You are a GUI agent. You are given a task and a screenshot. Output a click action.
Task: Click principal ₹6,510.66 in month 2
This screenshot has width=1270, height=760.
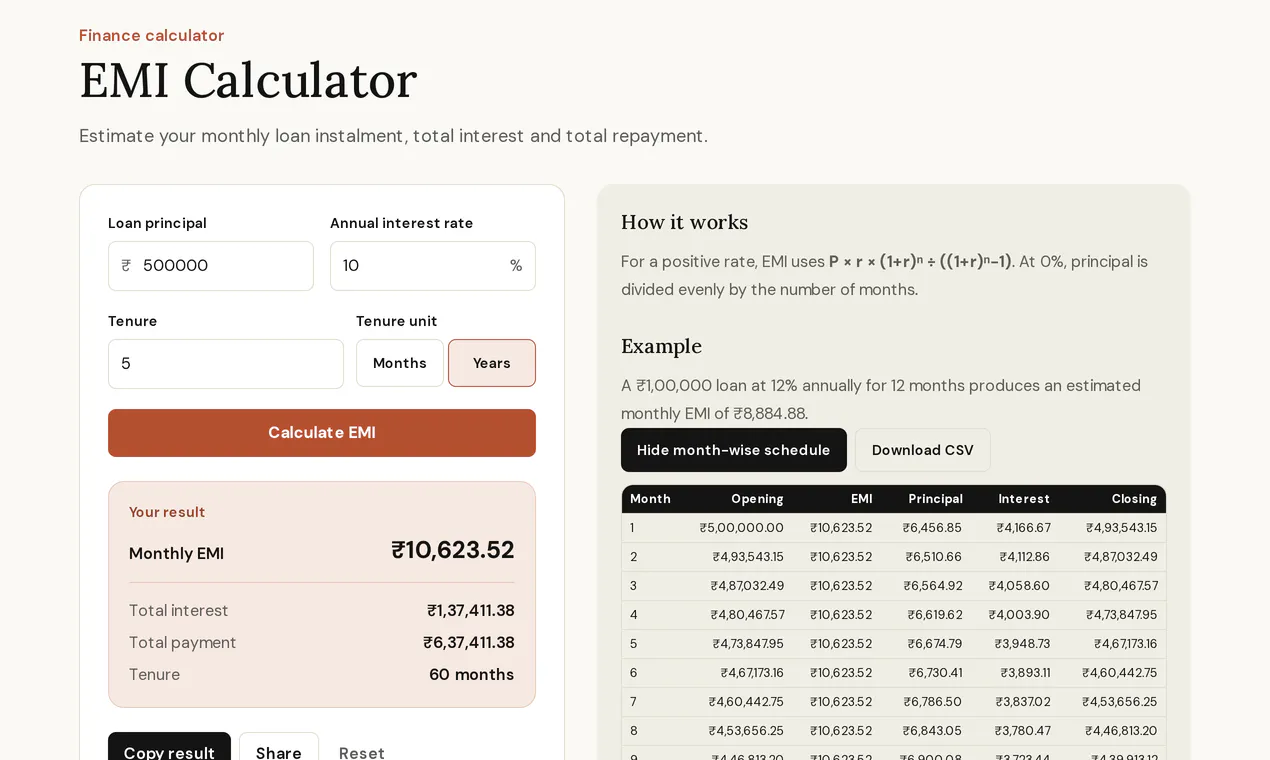[934, 557]
